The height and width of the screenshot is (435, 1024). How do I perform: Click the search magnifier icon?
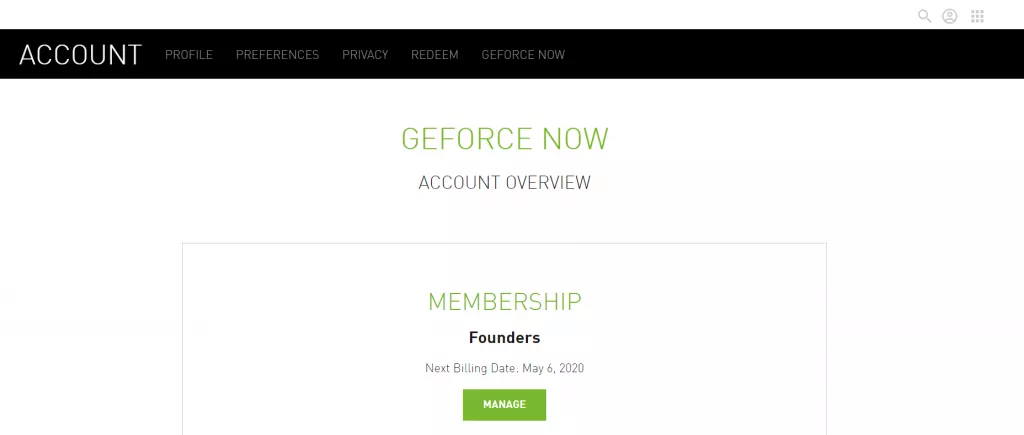coord(925,16)
